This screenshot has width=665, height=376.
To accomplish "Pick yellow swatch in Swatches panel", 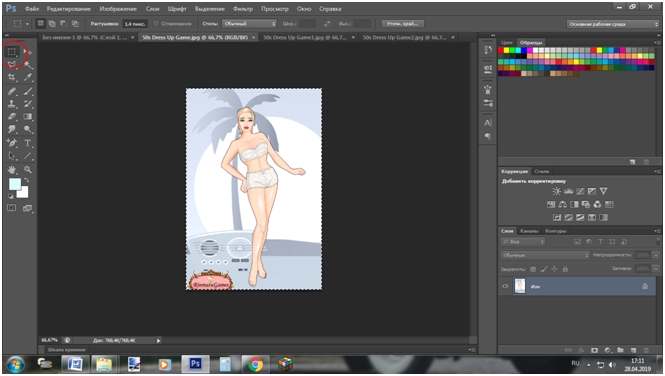I will [506, 50].
